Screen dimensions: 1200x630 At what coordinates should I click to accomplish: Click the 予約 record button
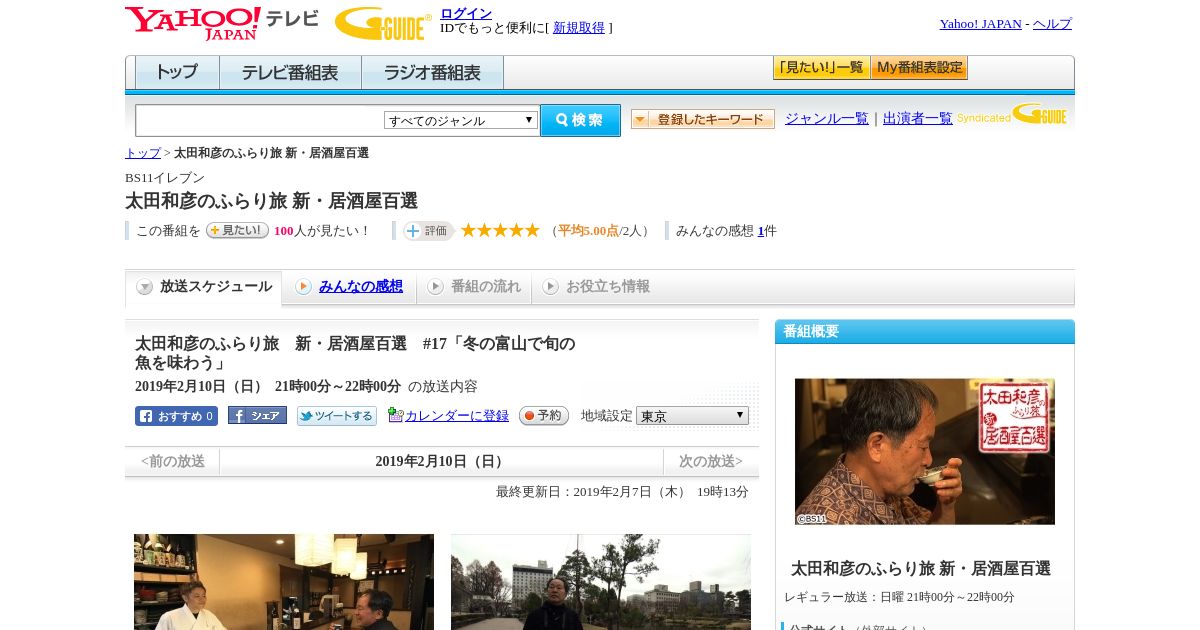(x=544, y=415)
